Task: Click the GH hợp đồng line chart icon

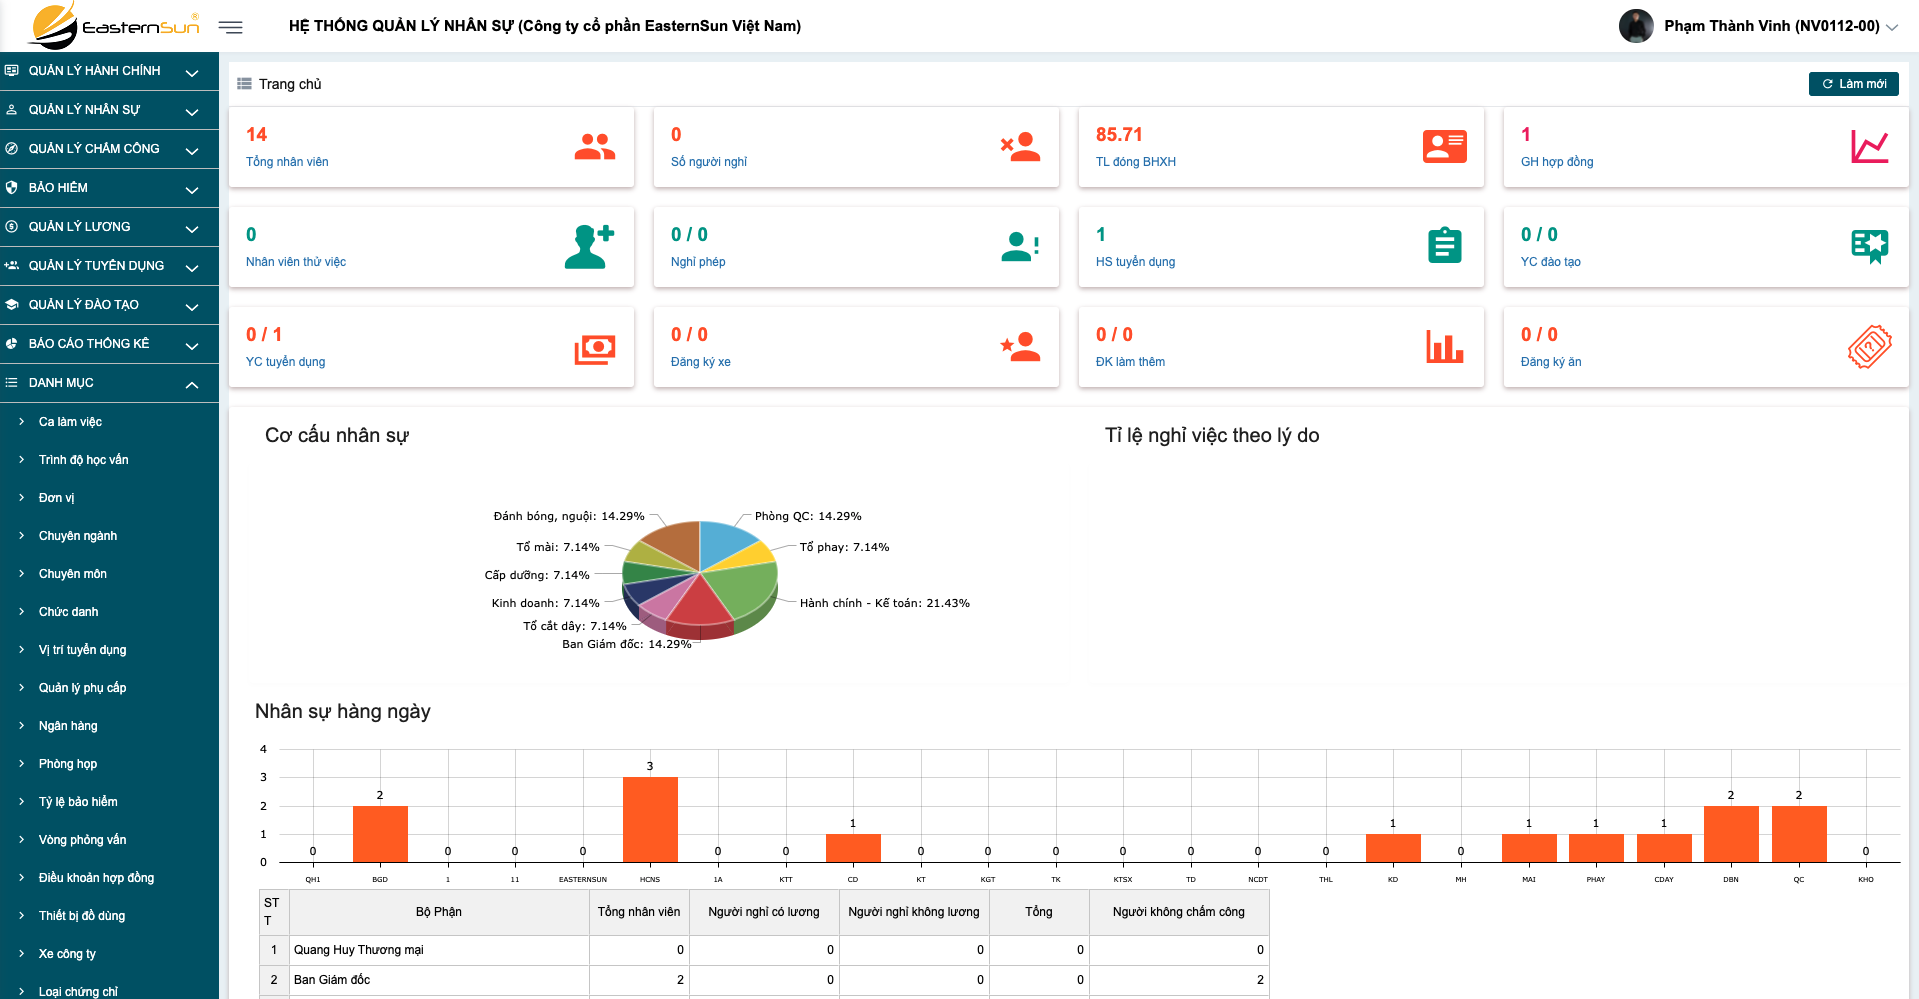Action: coord(1868,147)
